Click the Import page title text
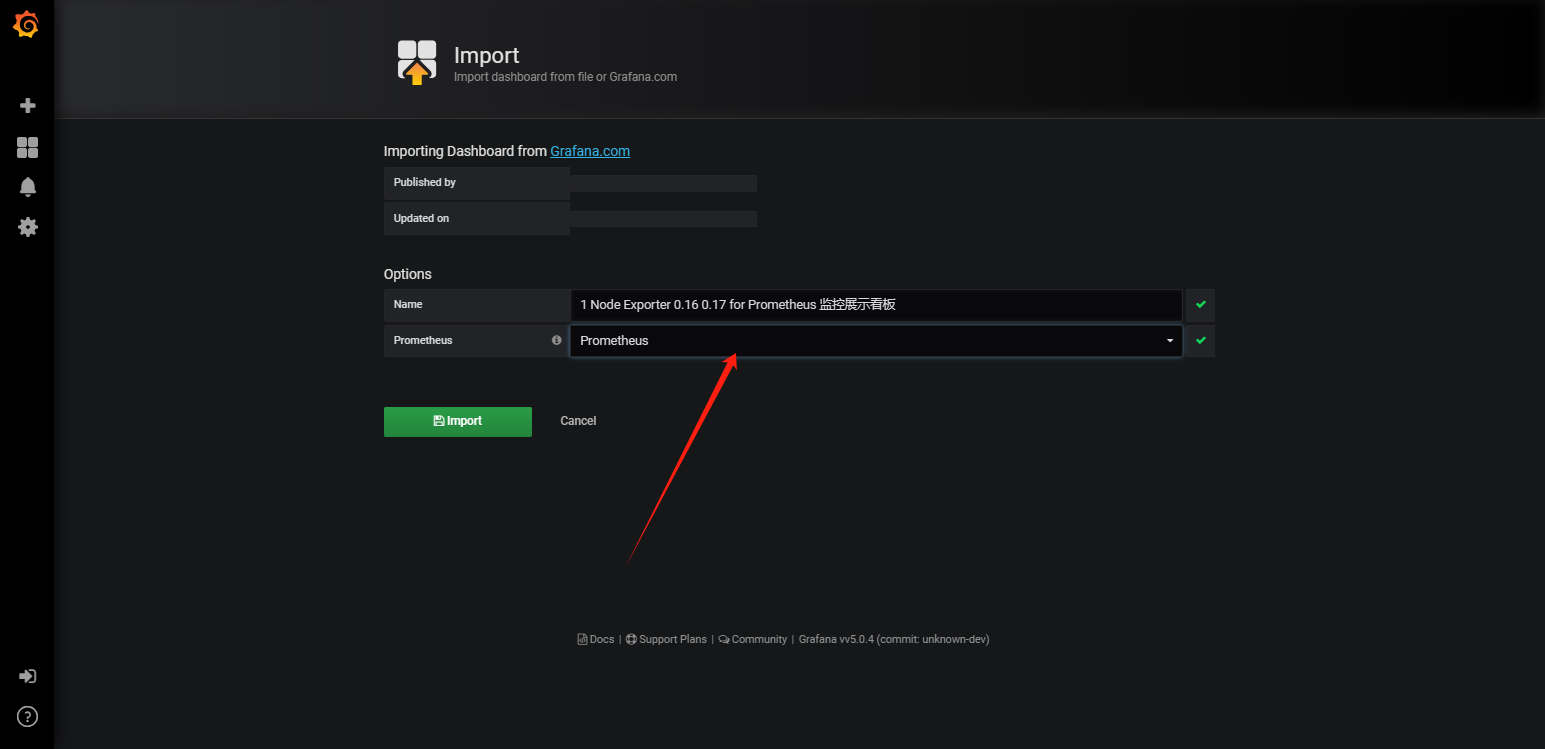Viewport: 1545px width, 749px height. pyautogui.click(x=487, y=56)
